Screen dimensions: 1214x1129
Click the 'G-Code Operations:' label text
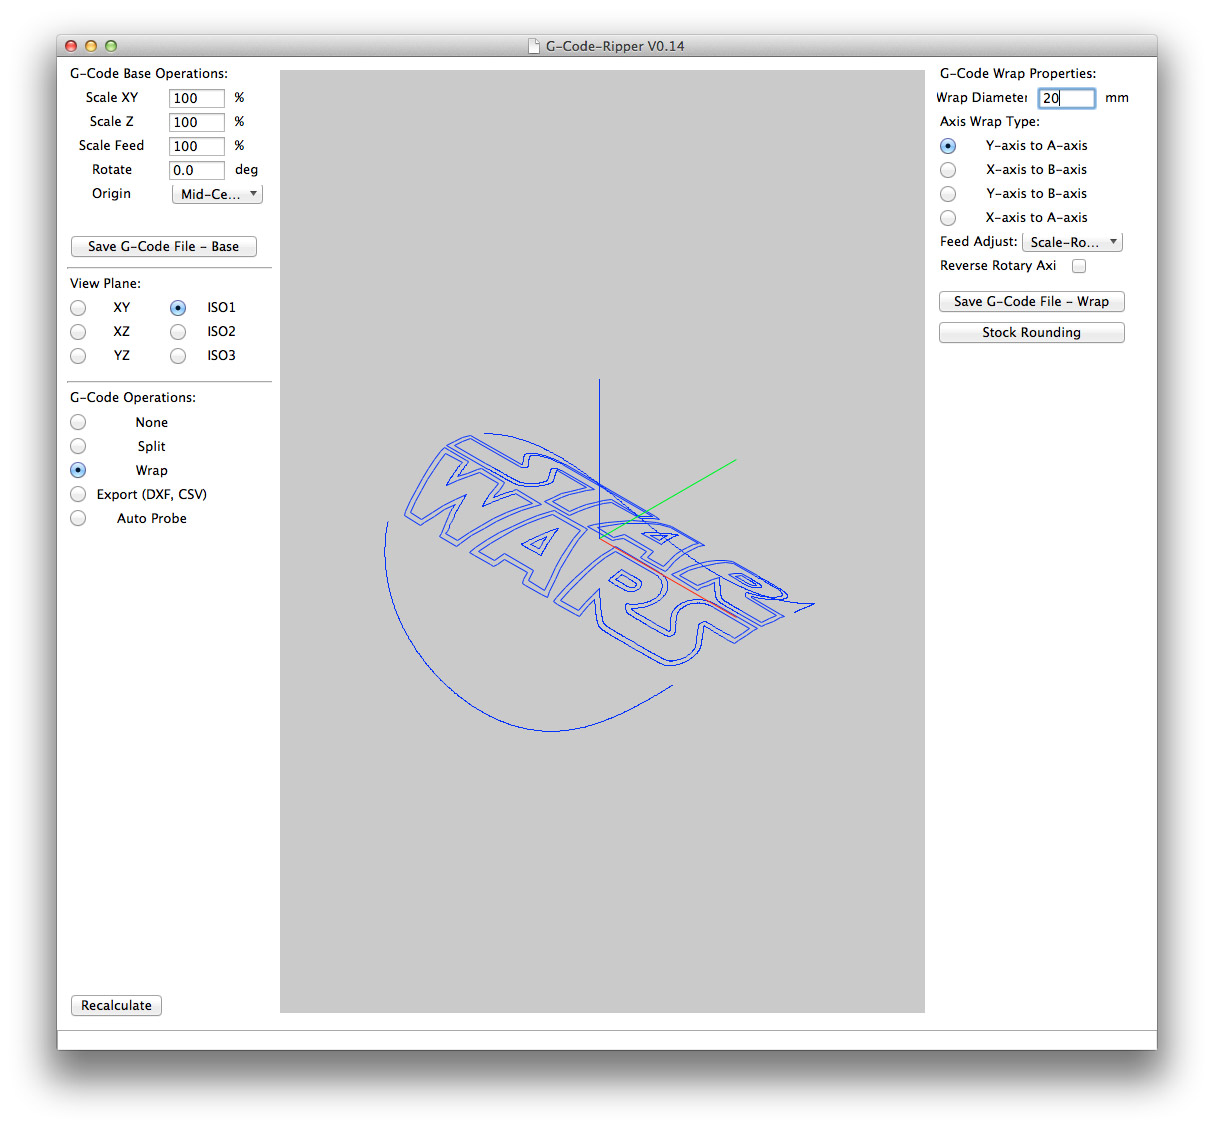click(133, 397)
